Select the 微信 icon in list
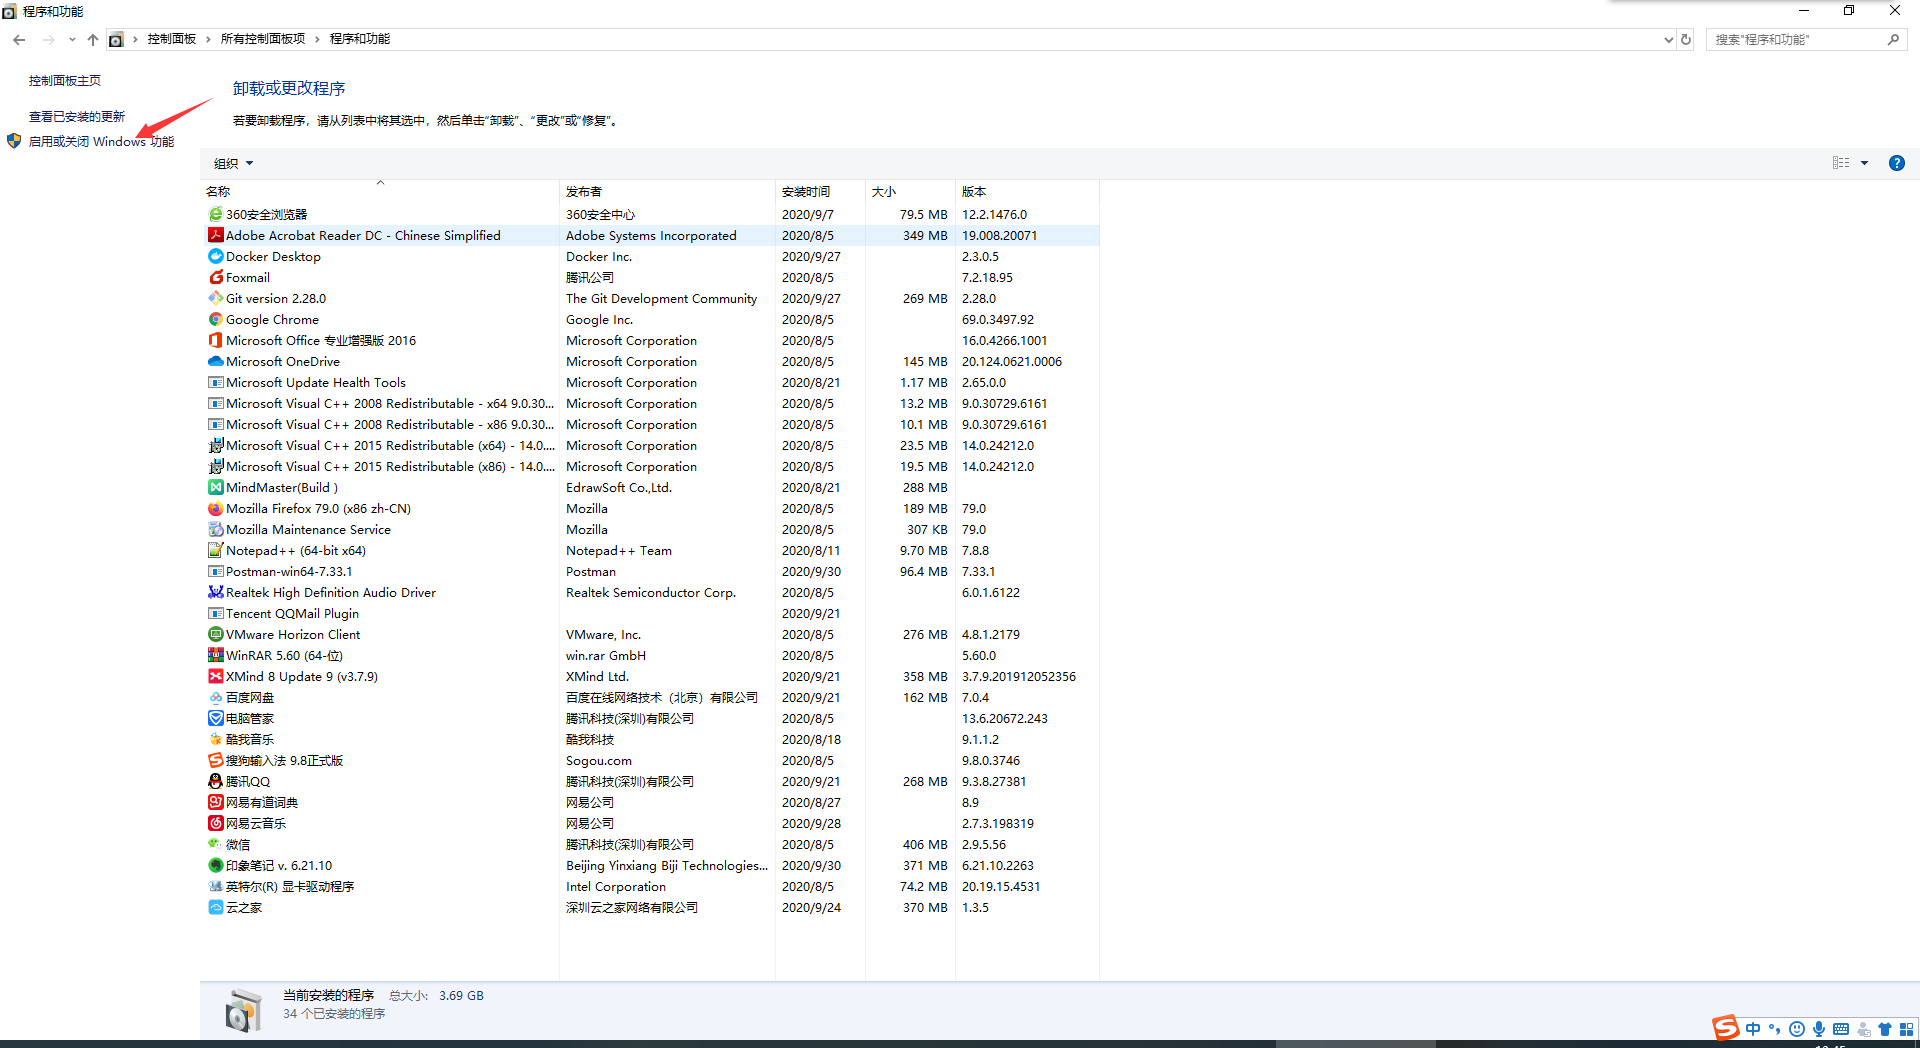 [215, 844]
